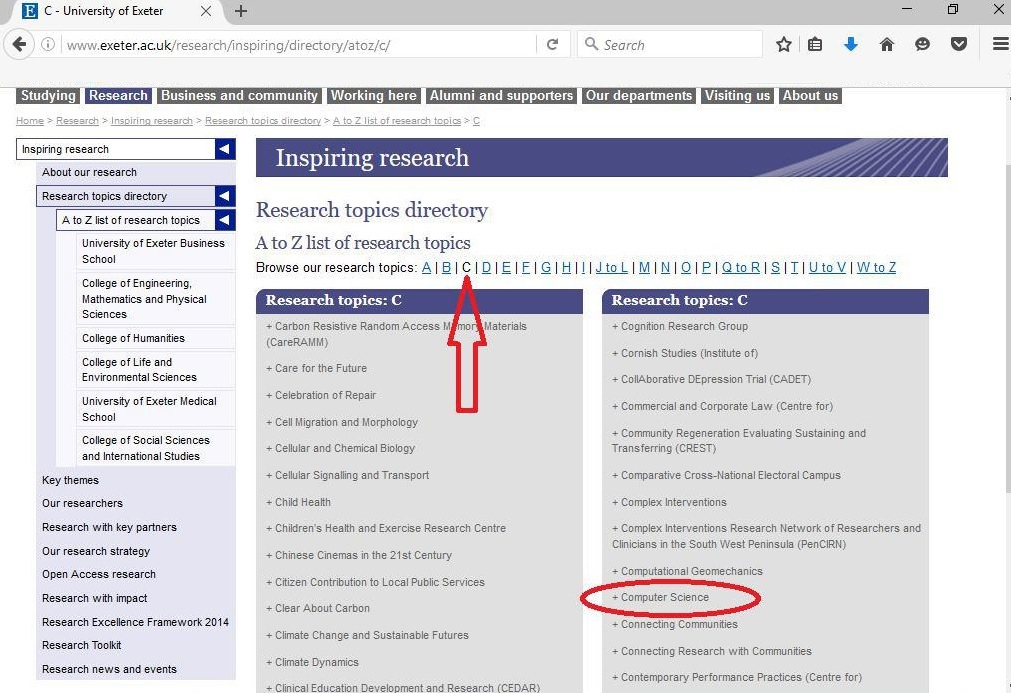1011x693 pixels.
Task: Browse research topics J to L
Action: tap(611, 268)
